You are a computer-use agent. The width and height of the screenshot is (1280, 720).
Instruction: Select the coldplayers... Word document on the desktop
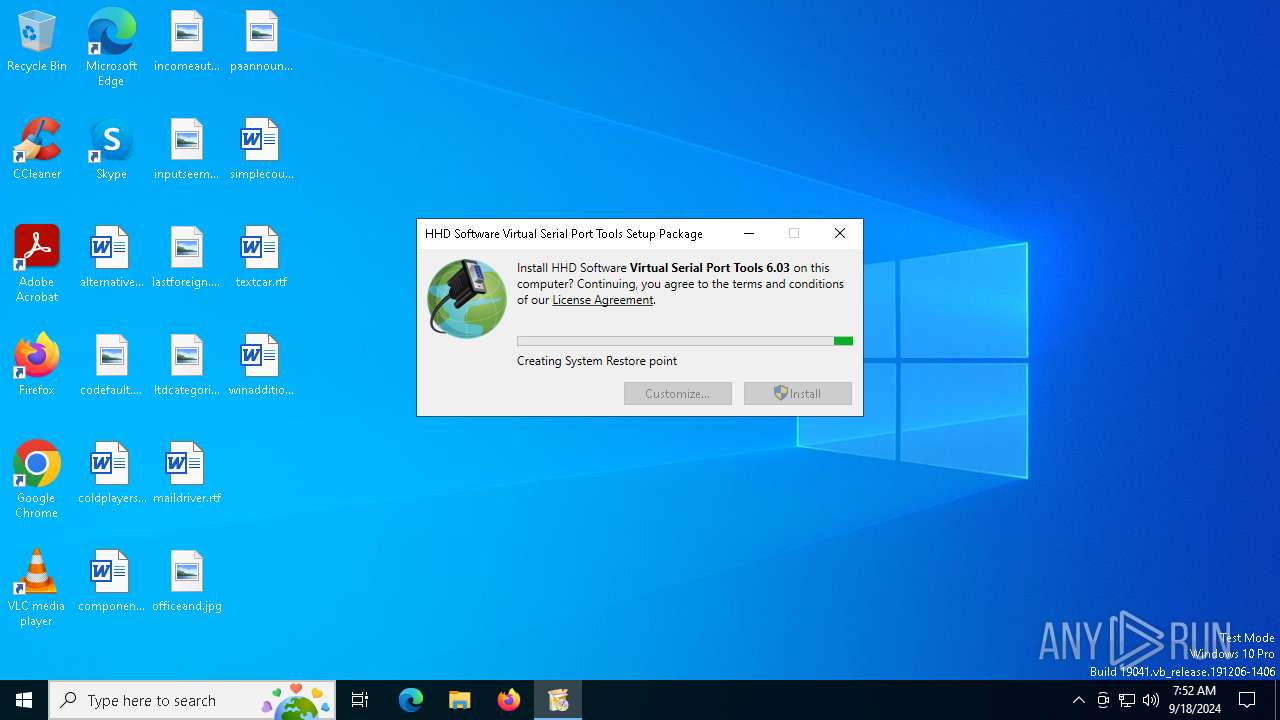(x=111, y=474)
